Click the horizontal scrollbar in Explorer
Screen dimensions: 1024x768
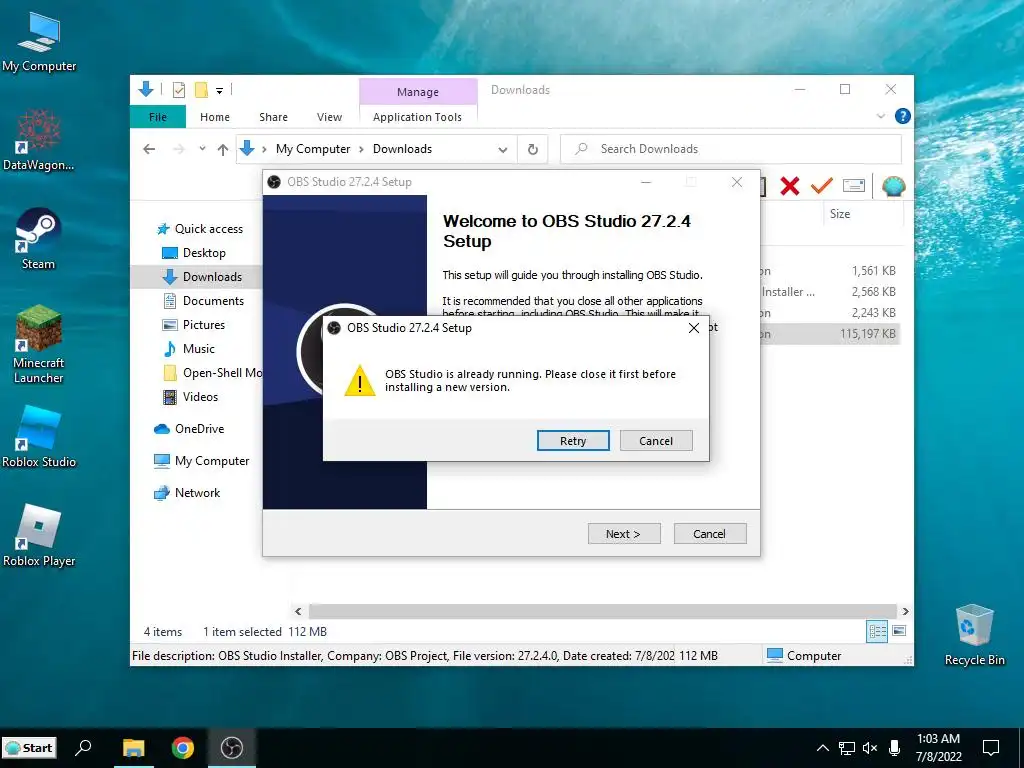click(602, 611)
